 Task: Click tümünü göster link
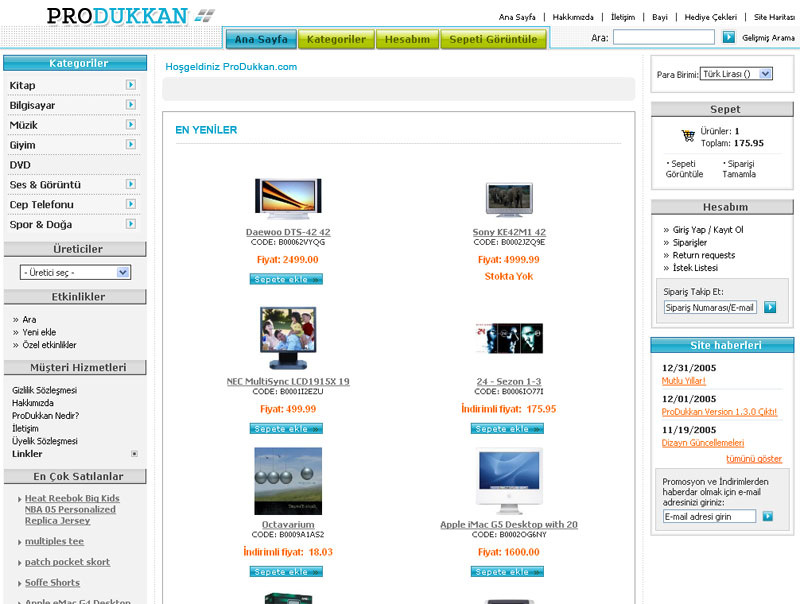[754, 459]
